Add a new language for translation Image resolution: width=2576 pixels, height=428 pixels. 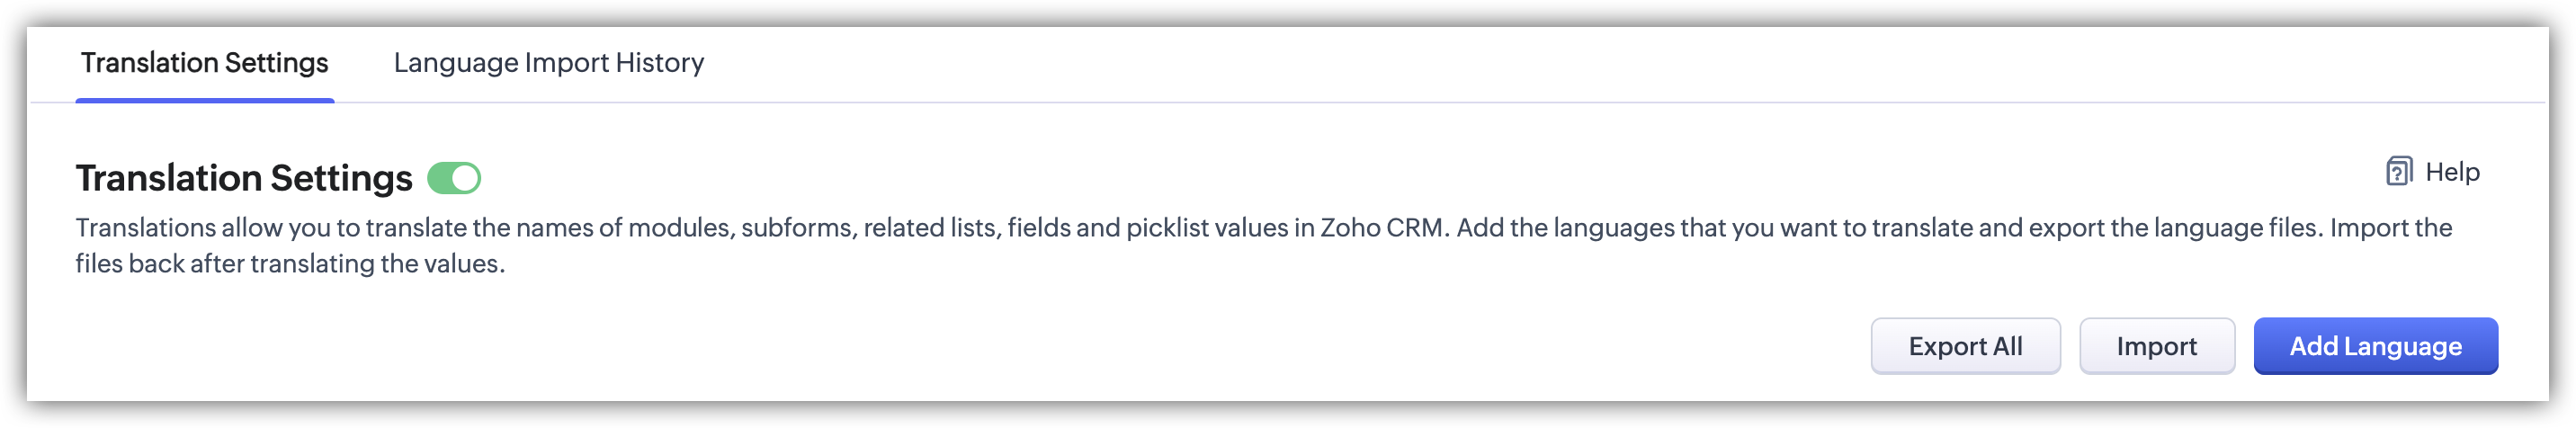(x=2374, y=346)
